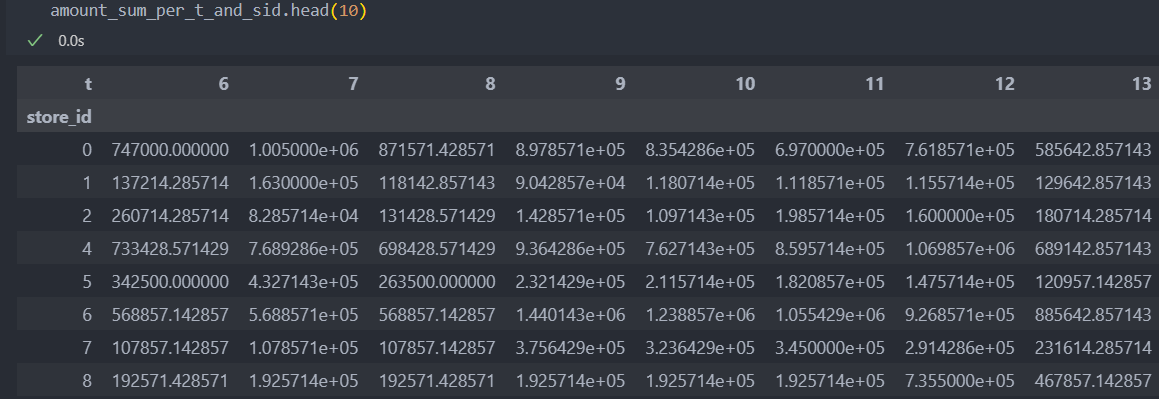Click the code line amount_sum_per_t_and_sid.head(10)

pyautogui.click(x=208, y=12)
